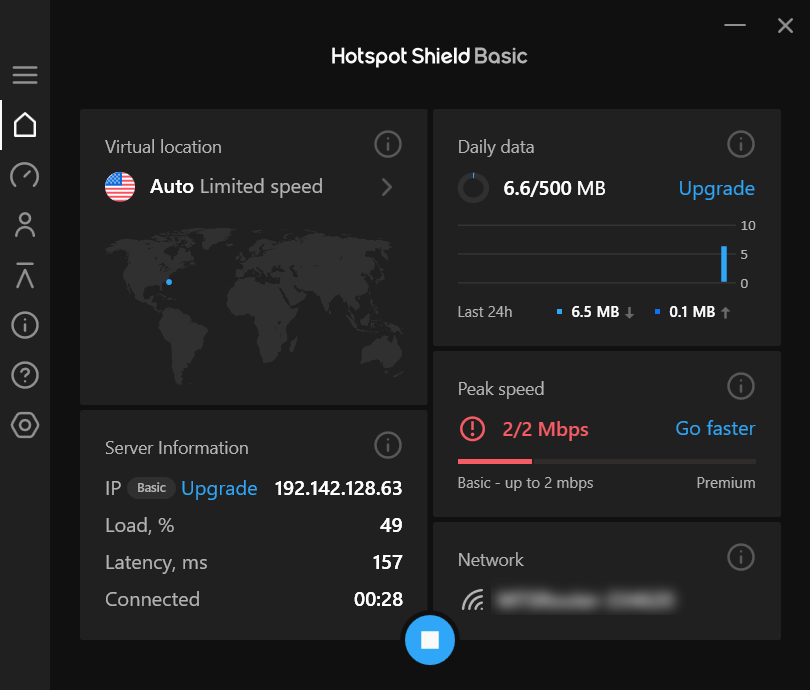
Task: Click the Hotspot Shield Basic title
Action: coord(429,56)
